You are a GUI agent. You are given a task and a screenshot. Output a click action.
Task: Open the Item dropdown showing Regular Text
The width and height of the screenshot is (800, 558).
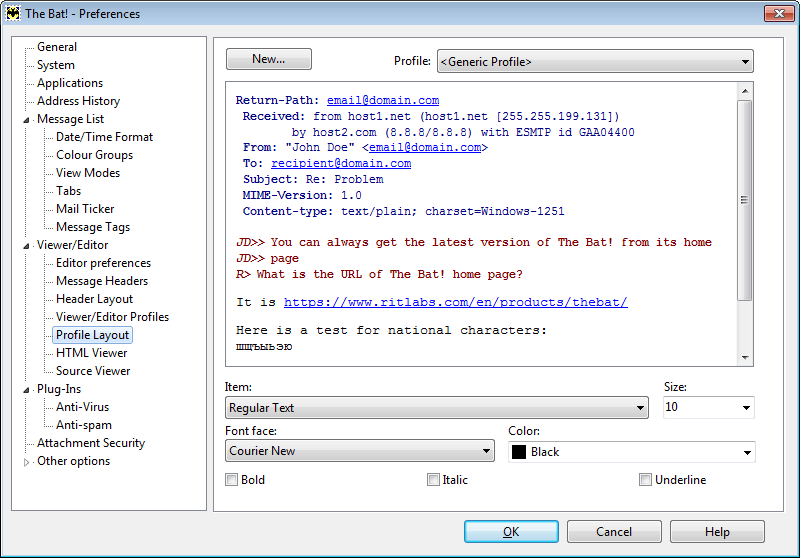click(x=437, y=408)
